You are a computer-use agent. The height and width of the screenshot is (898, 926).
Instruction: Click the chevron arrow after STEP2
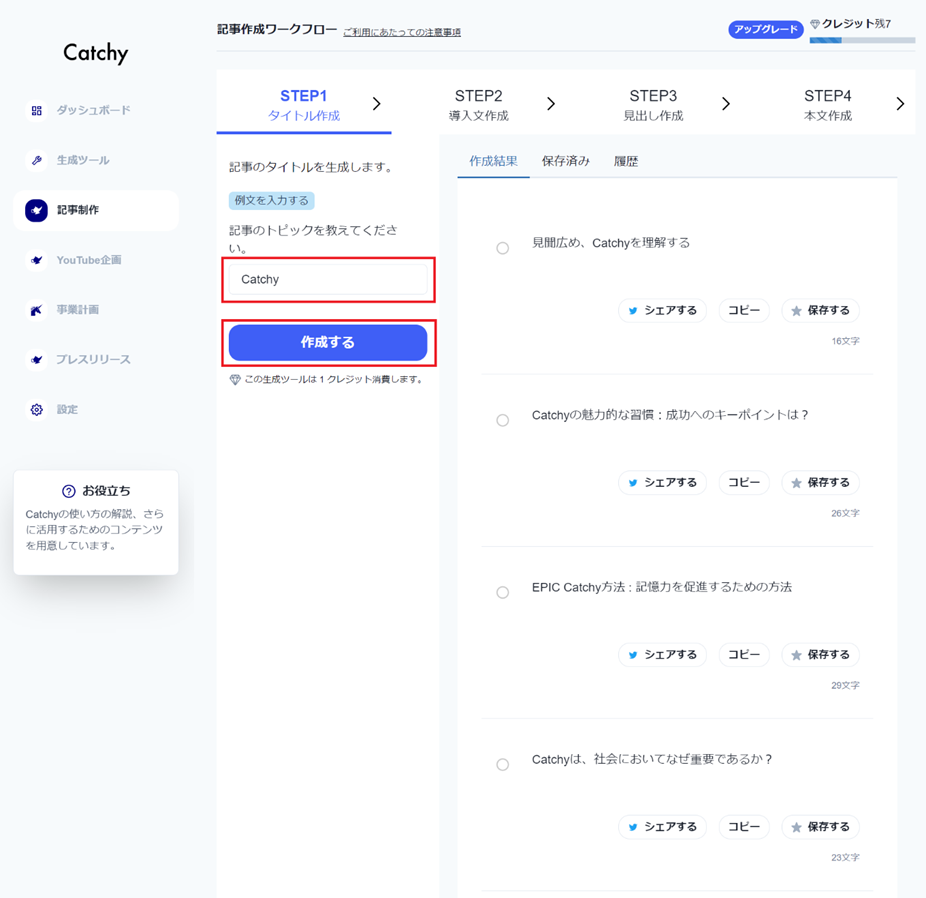coord(551,104)
